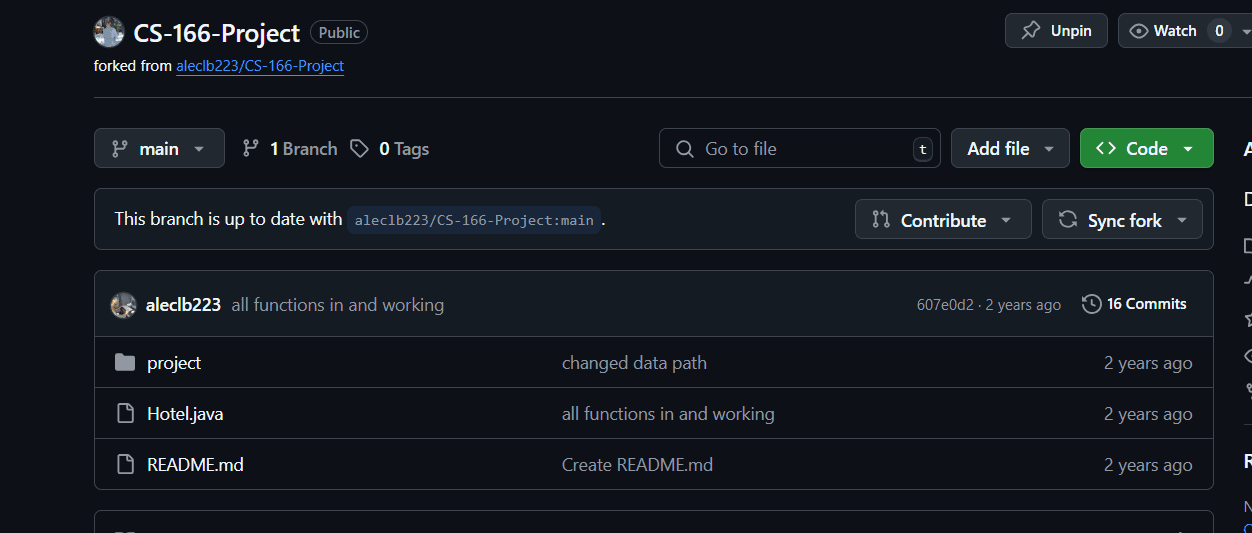The width and height of the screenshot is (1252, 533).
Task: Open the latest commit message in the header row
Action: coord(337,305)
